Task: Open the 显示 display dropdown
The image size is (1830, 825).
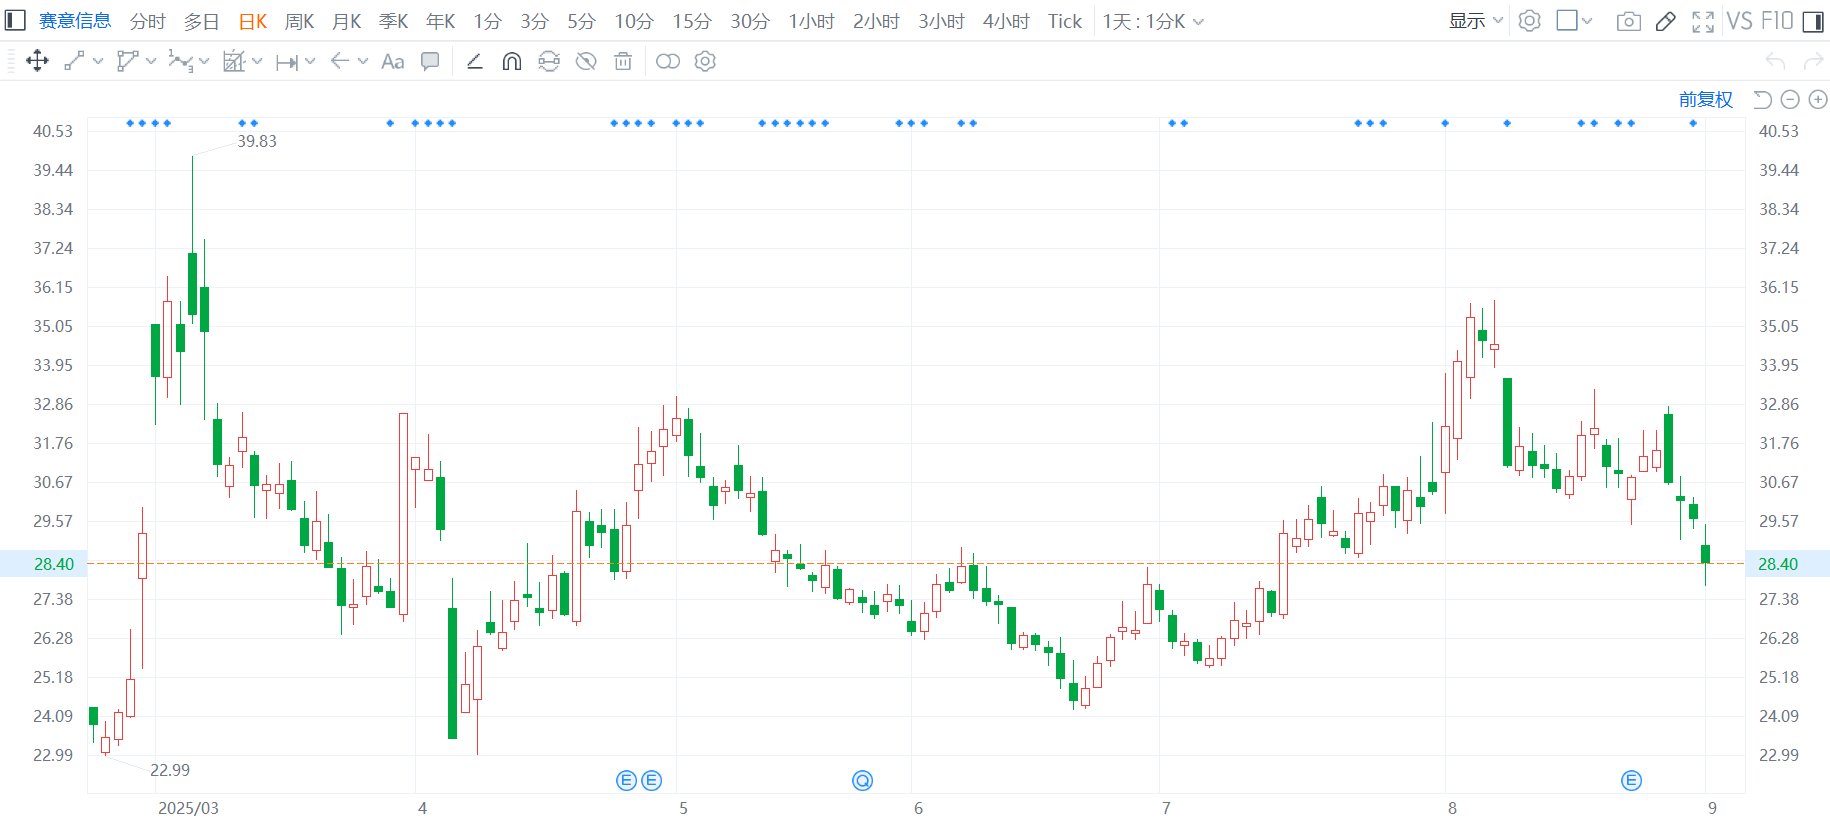Action: [1475, 21]
